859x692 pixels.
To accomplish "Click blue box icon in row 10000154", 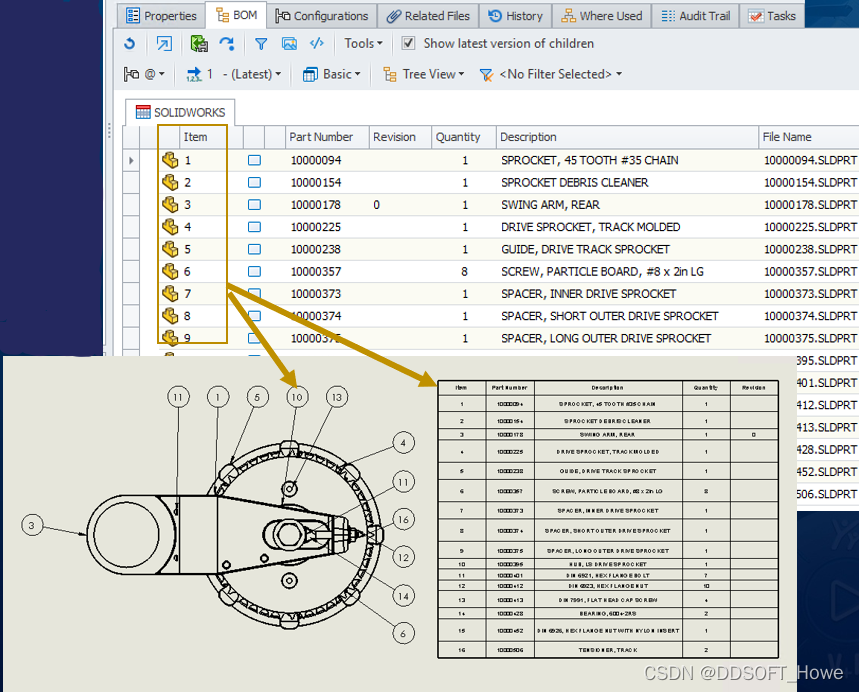I will click(x=254, y=182).
